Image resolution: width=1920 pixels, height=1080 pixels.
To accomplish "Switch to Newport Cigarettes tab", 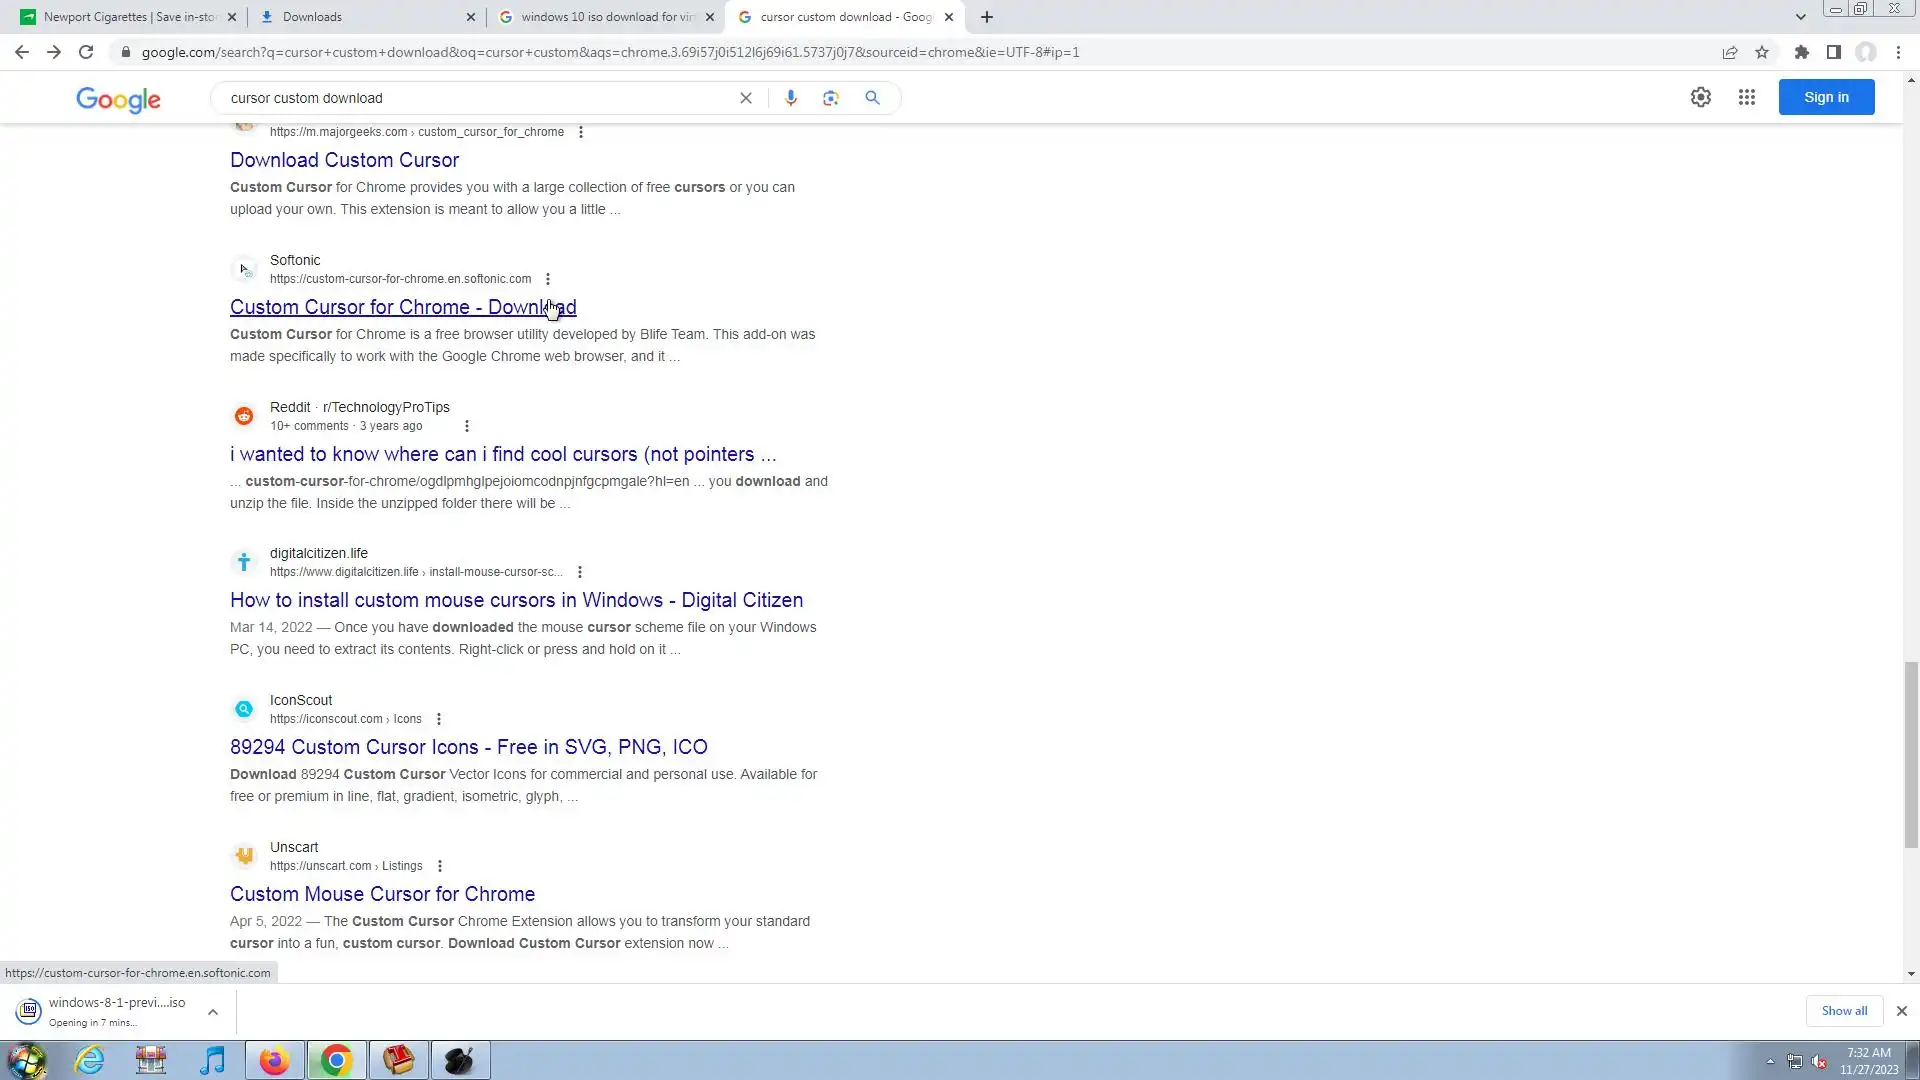I will point(128,17).
